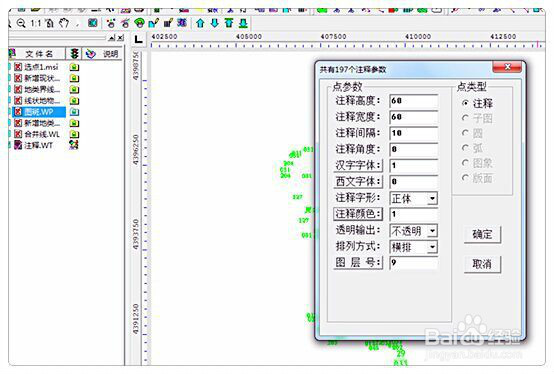Click the 西文字体 value field
Screen dimensions: 554x374
(414, 182)
